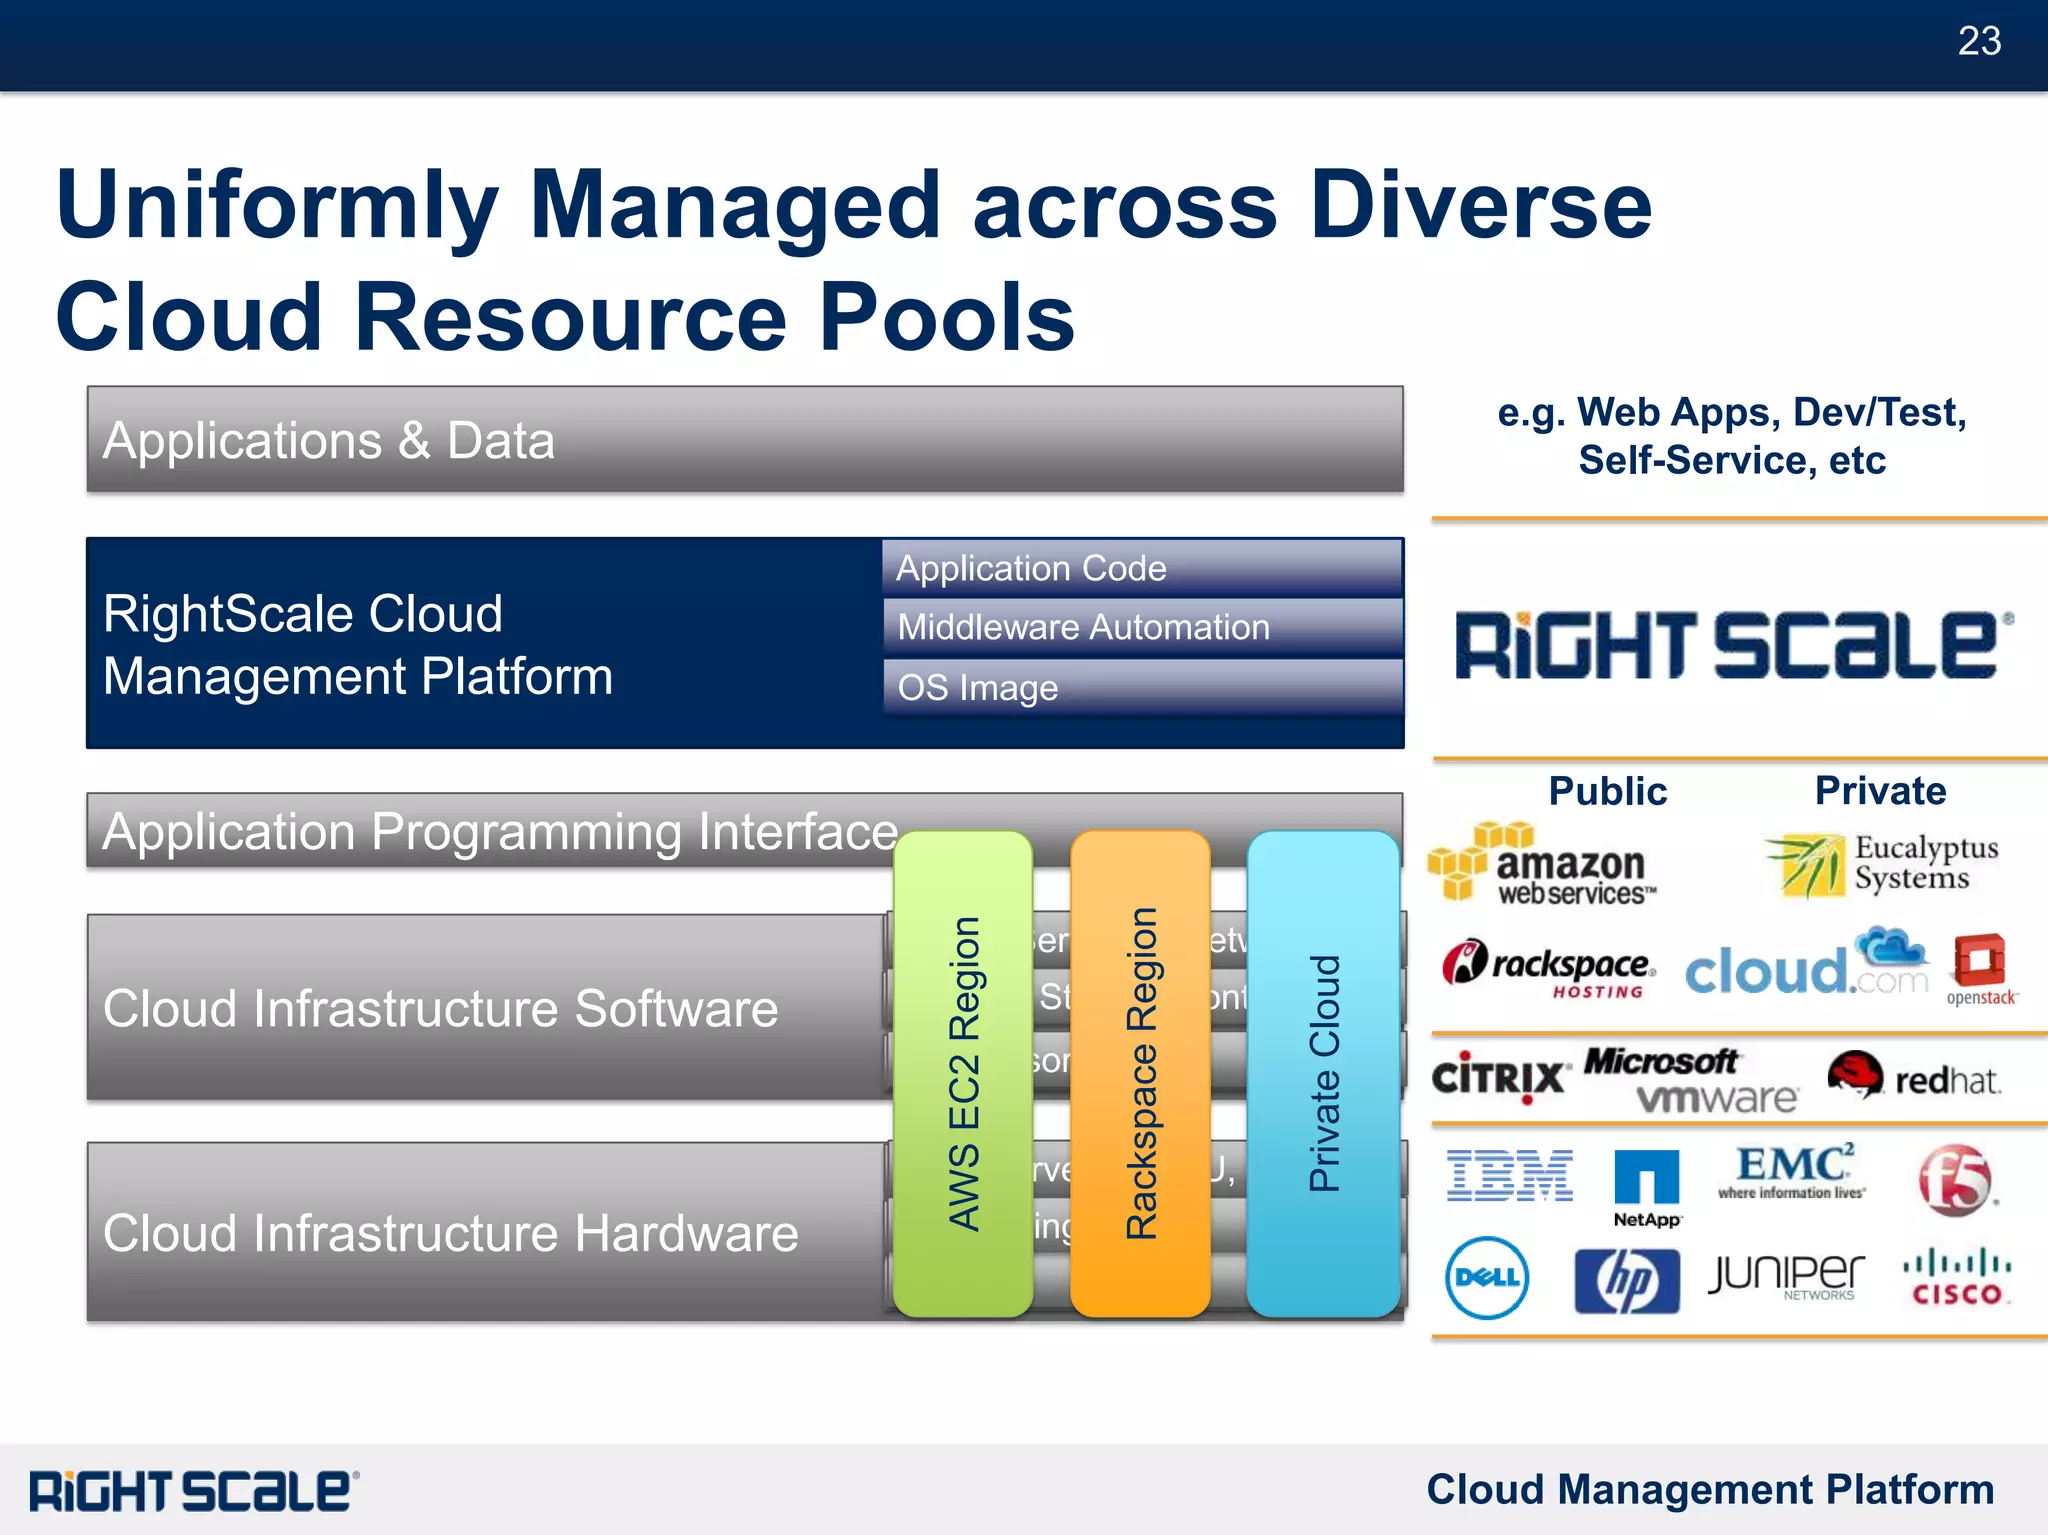Select the Dell circular logo
The width and height of the screenshot is (2048, 1535).
pos(1487,1278)
